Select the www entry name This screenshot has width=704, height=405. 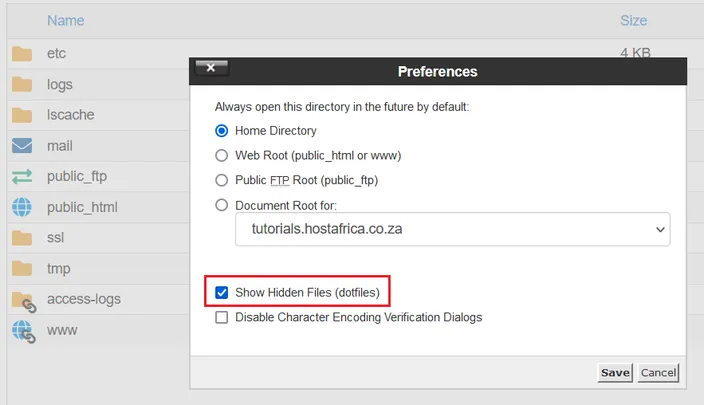62,330
